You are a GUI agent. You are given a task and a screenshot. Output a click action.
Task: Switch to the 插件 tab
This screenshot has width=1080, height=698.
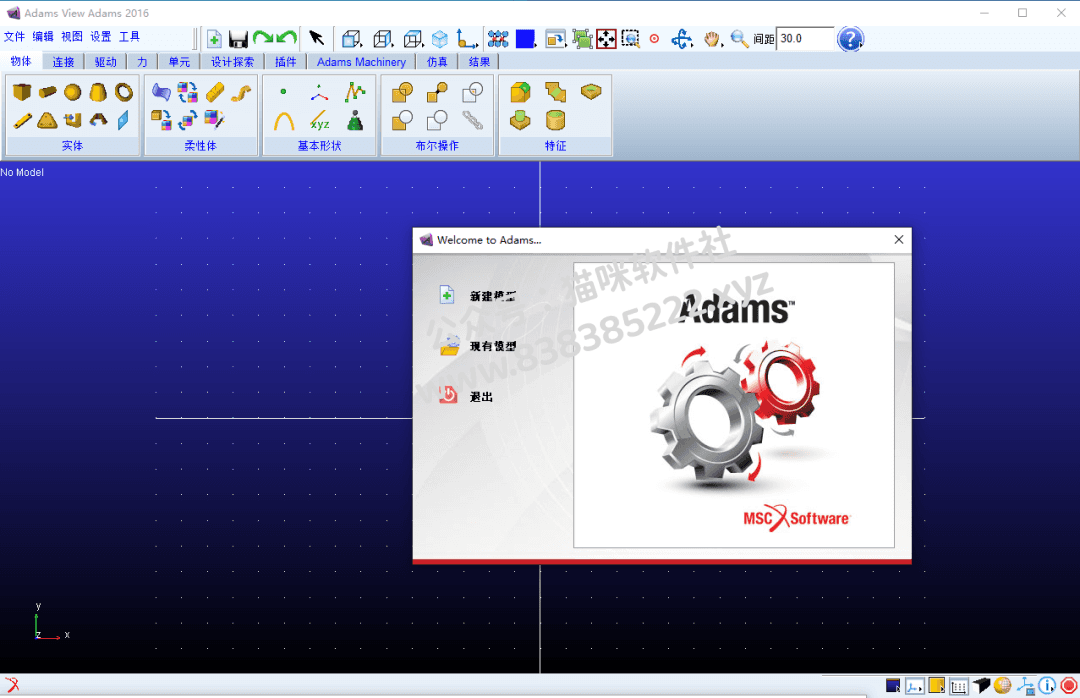(285, 62)
